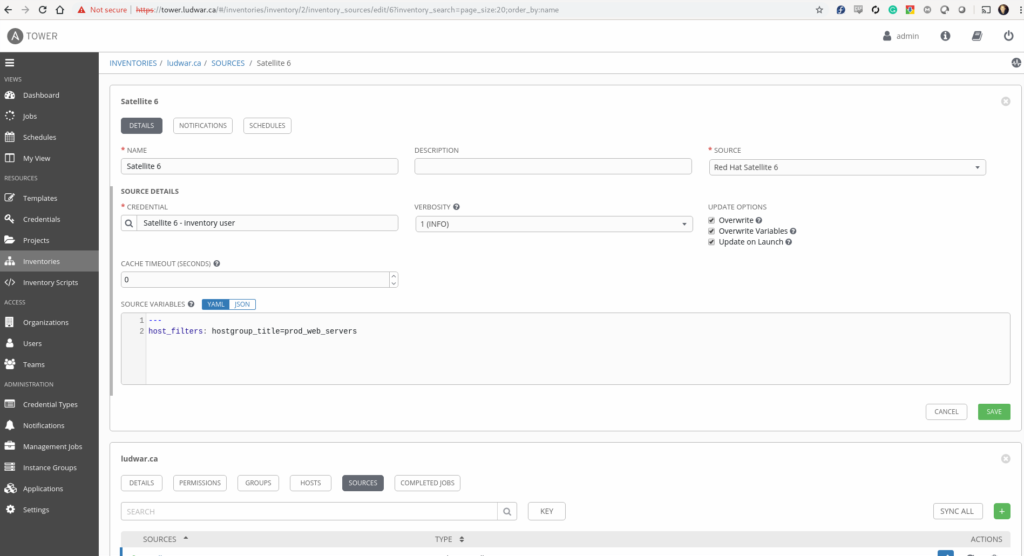Select the Satellite 6 DETAILS tab
1024x556 pixels.
click(x=141, y=125)
